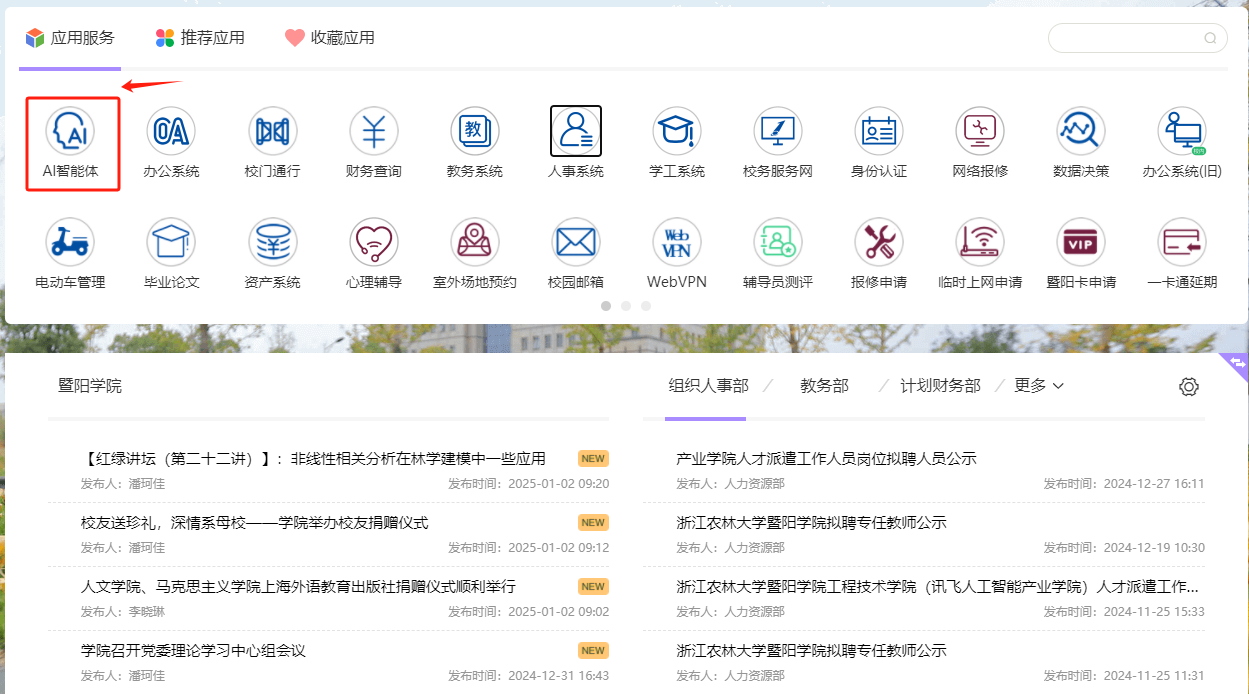Launch the 办公系统 OA icon
This screenshot has height=694, width=1249.
point(171,131)
